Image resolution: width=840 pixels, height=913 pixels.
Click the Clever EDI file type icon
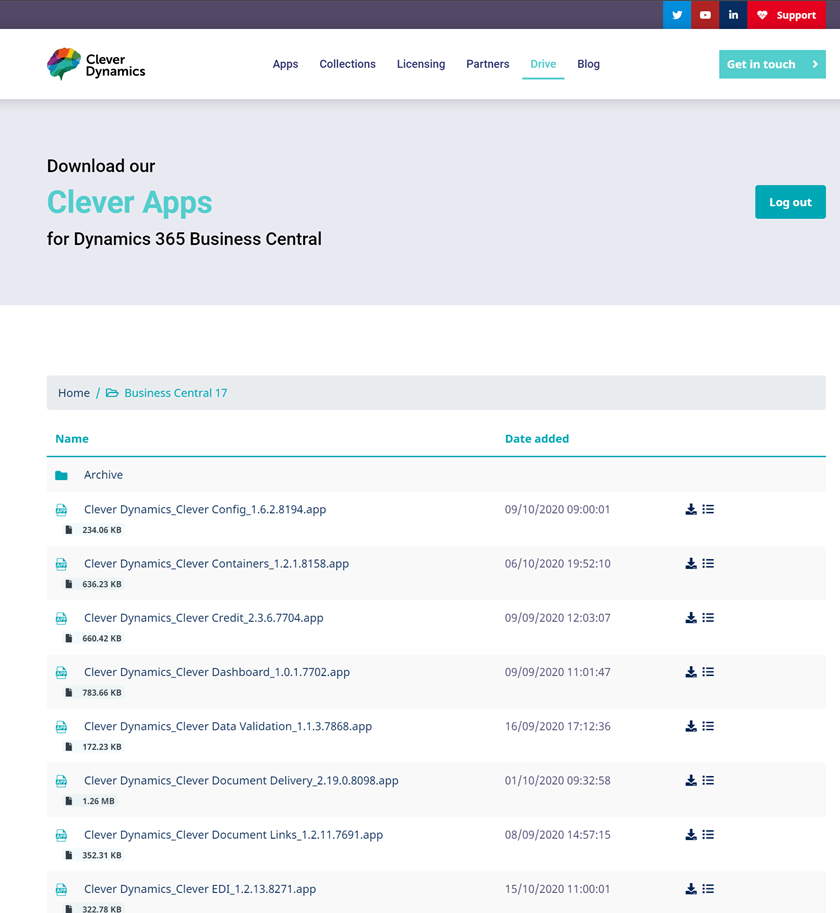pos(61,889)
